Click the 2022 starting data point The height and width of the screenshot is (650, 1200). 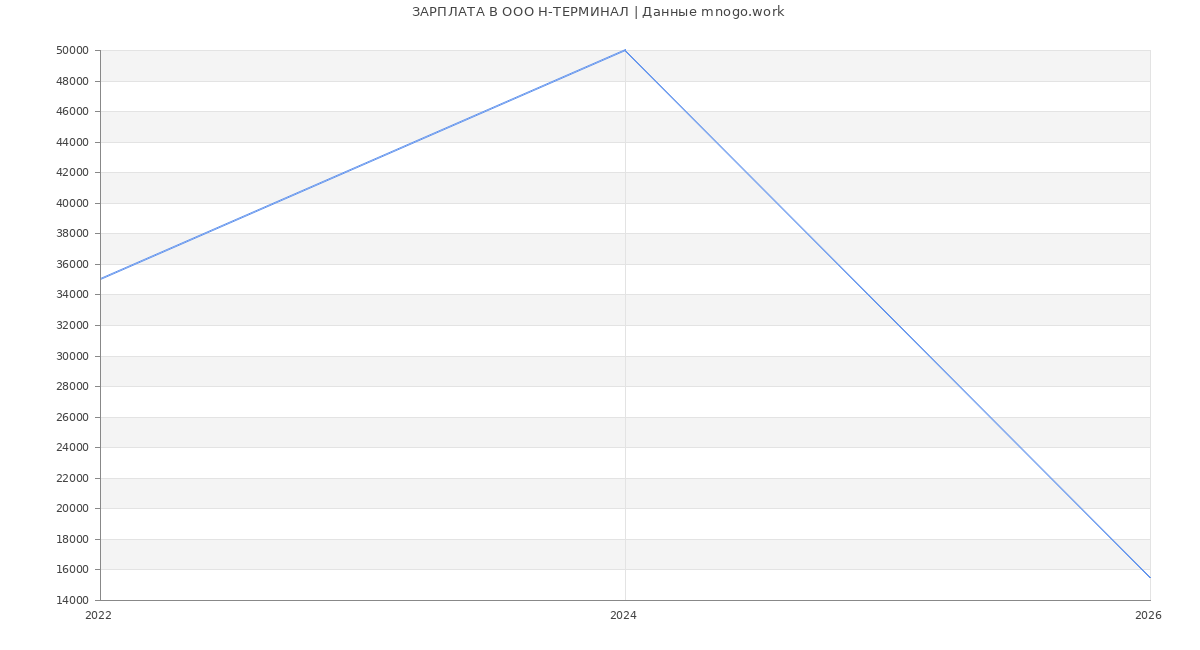100,279
